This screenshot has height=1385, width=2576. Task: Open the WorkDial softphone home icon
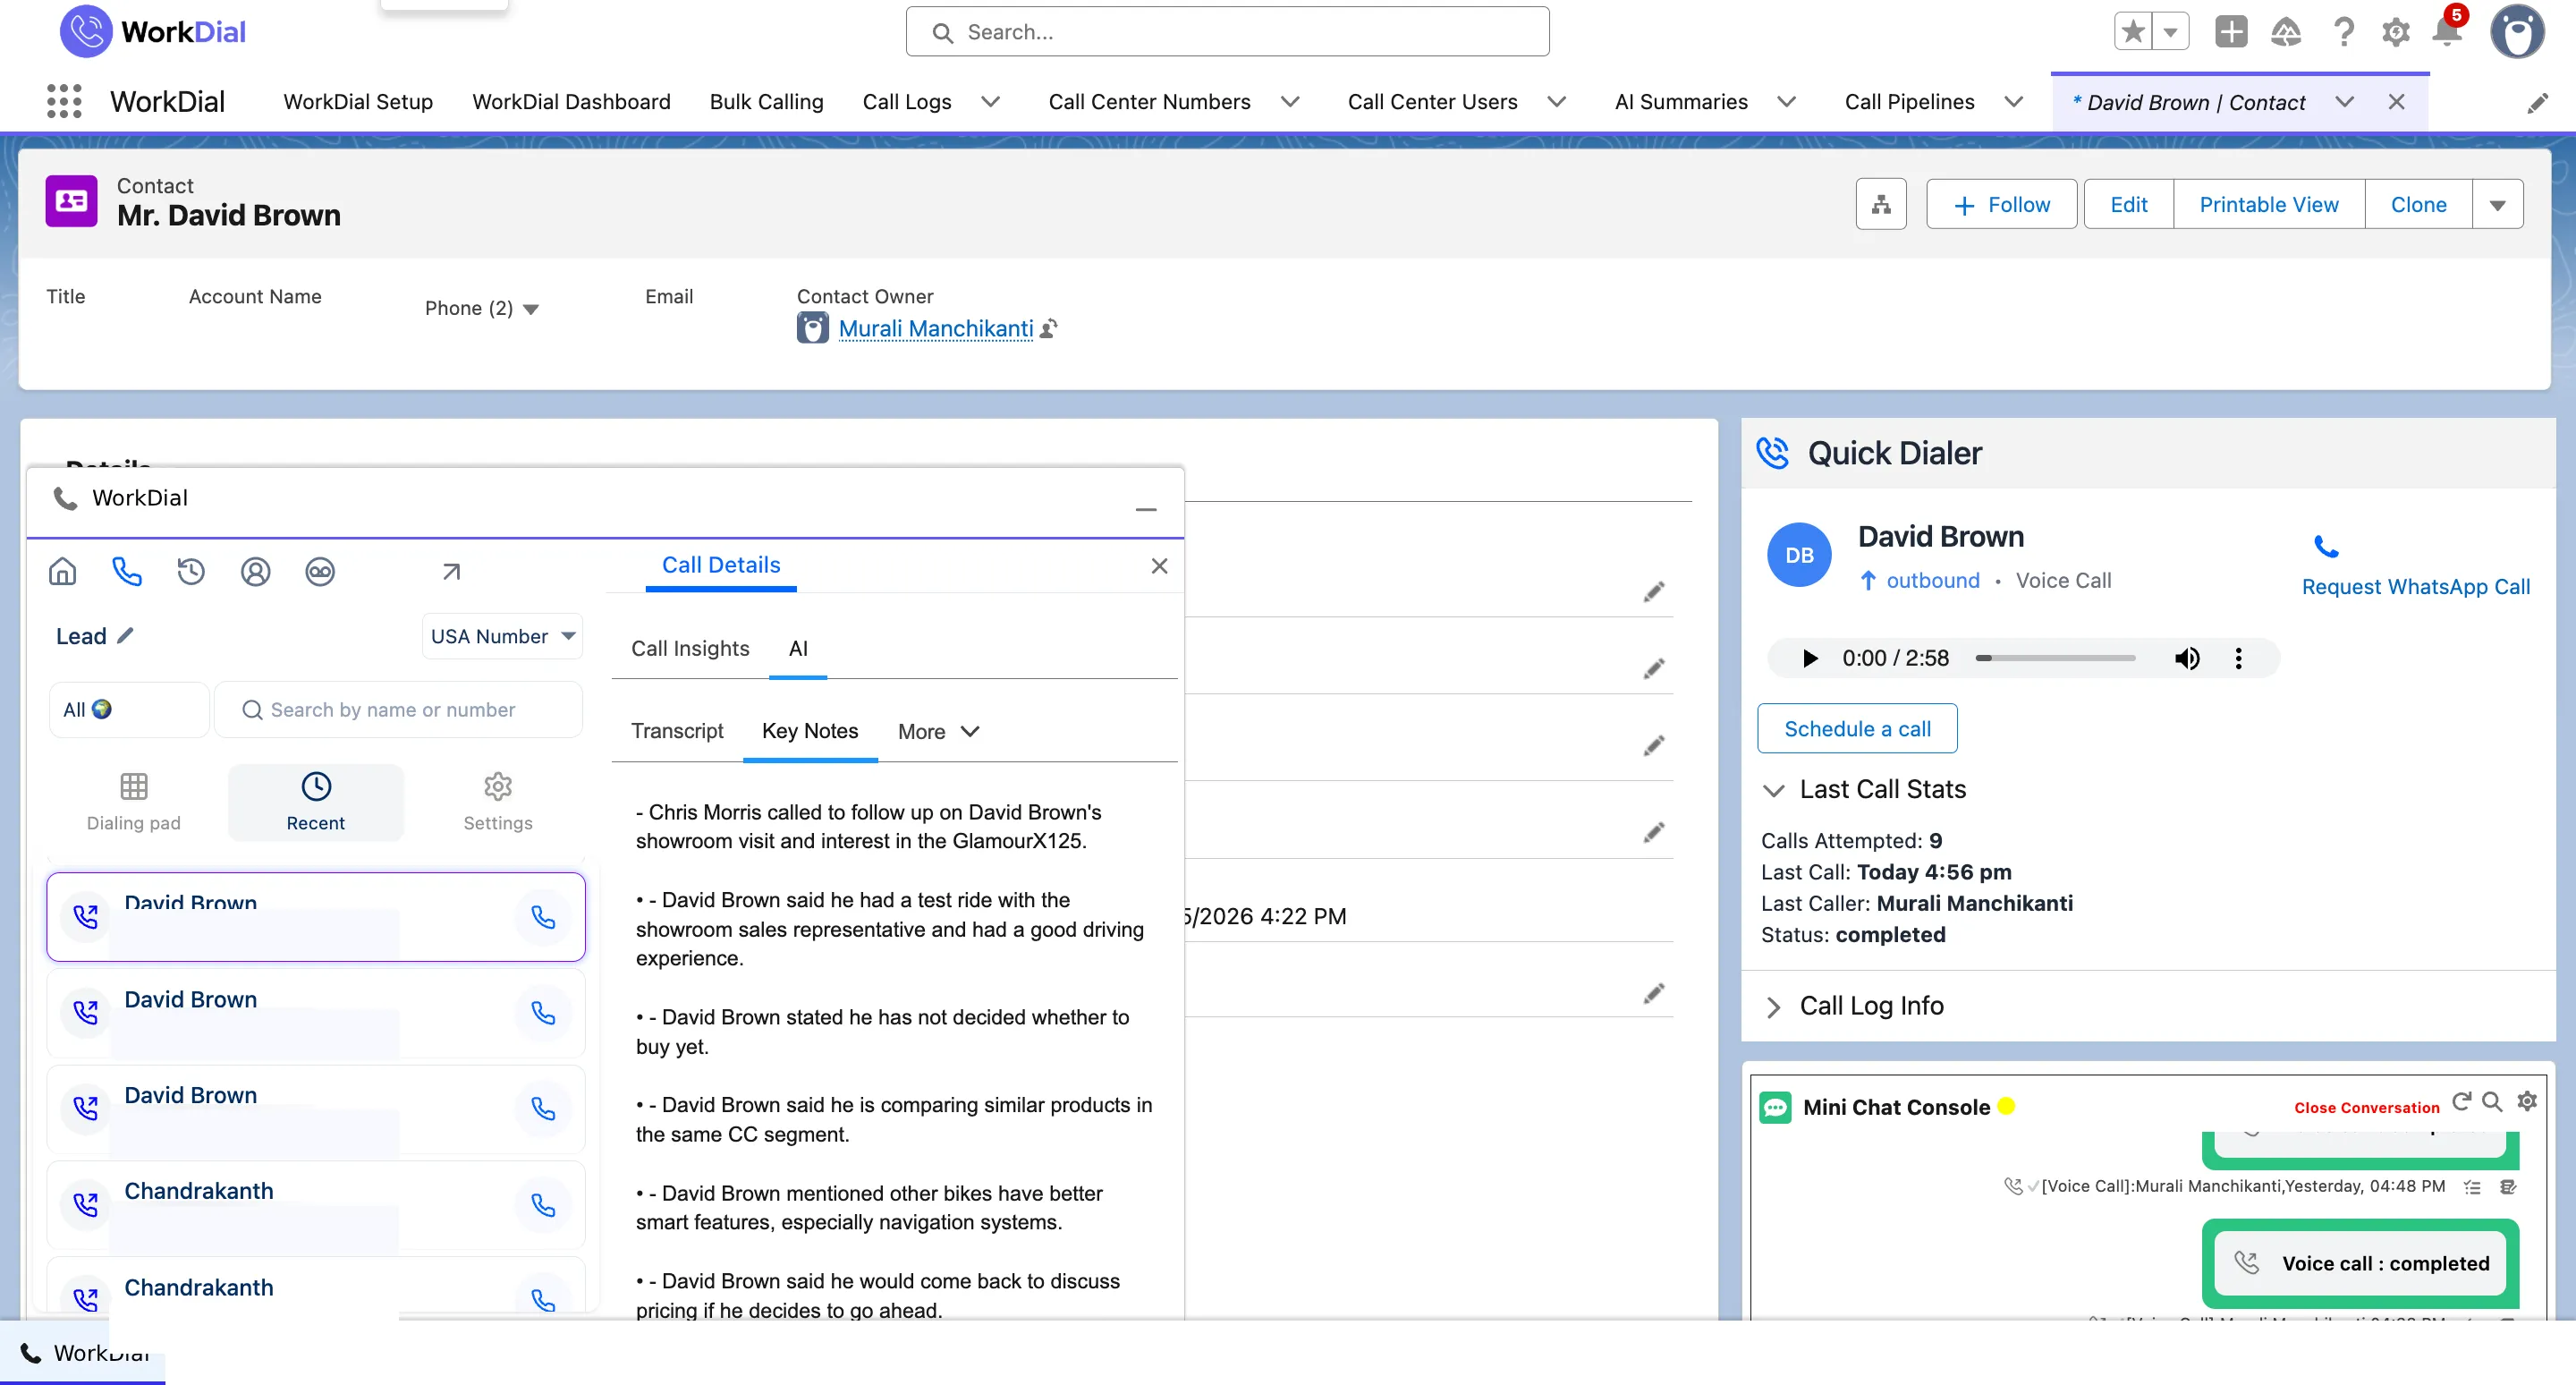(x=62, y=571)
